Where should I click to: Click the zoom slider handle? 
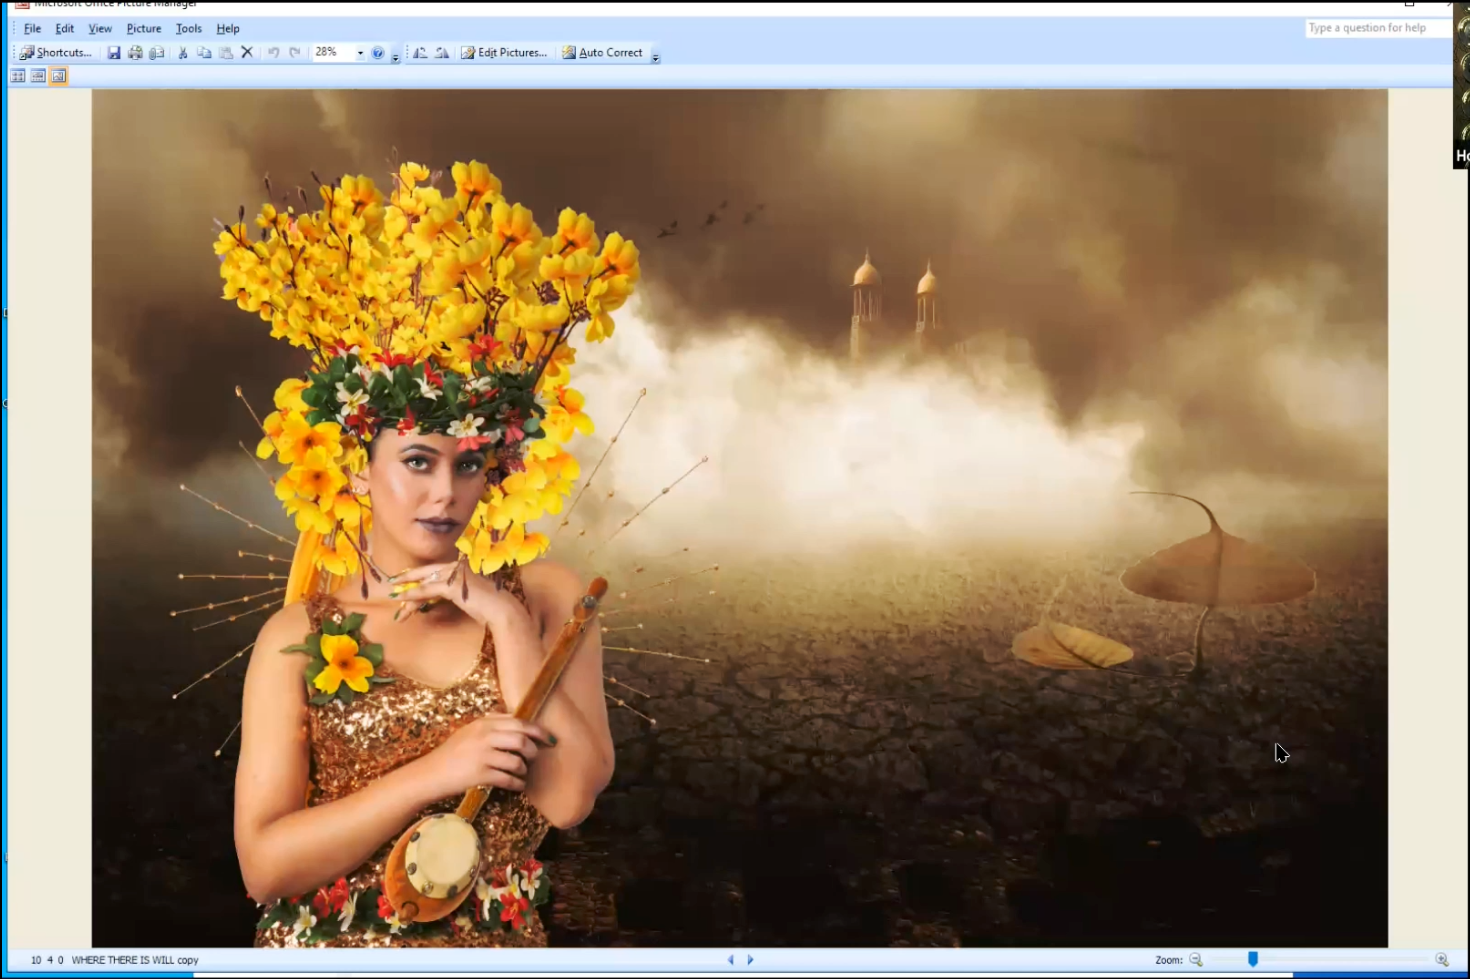(x=1253, y=960)
